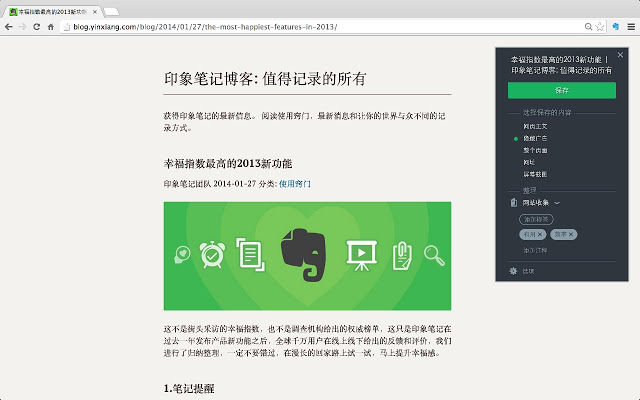This screenshot has height=400, width=640.
Task: Select 网页正文 clip option
Action: coord(535,127)
